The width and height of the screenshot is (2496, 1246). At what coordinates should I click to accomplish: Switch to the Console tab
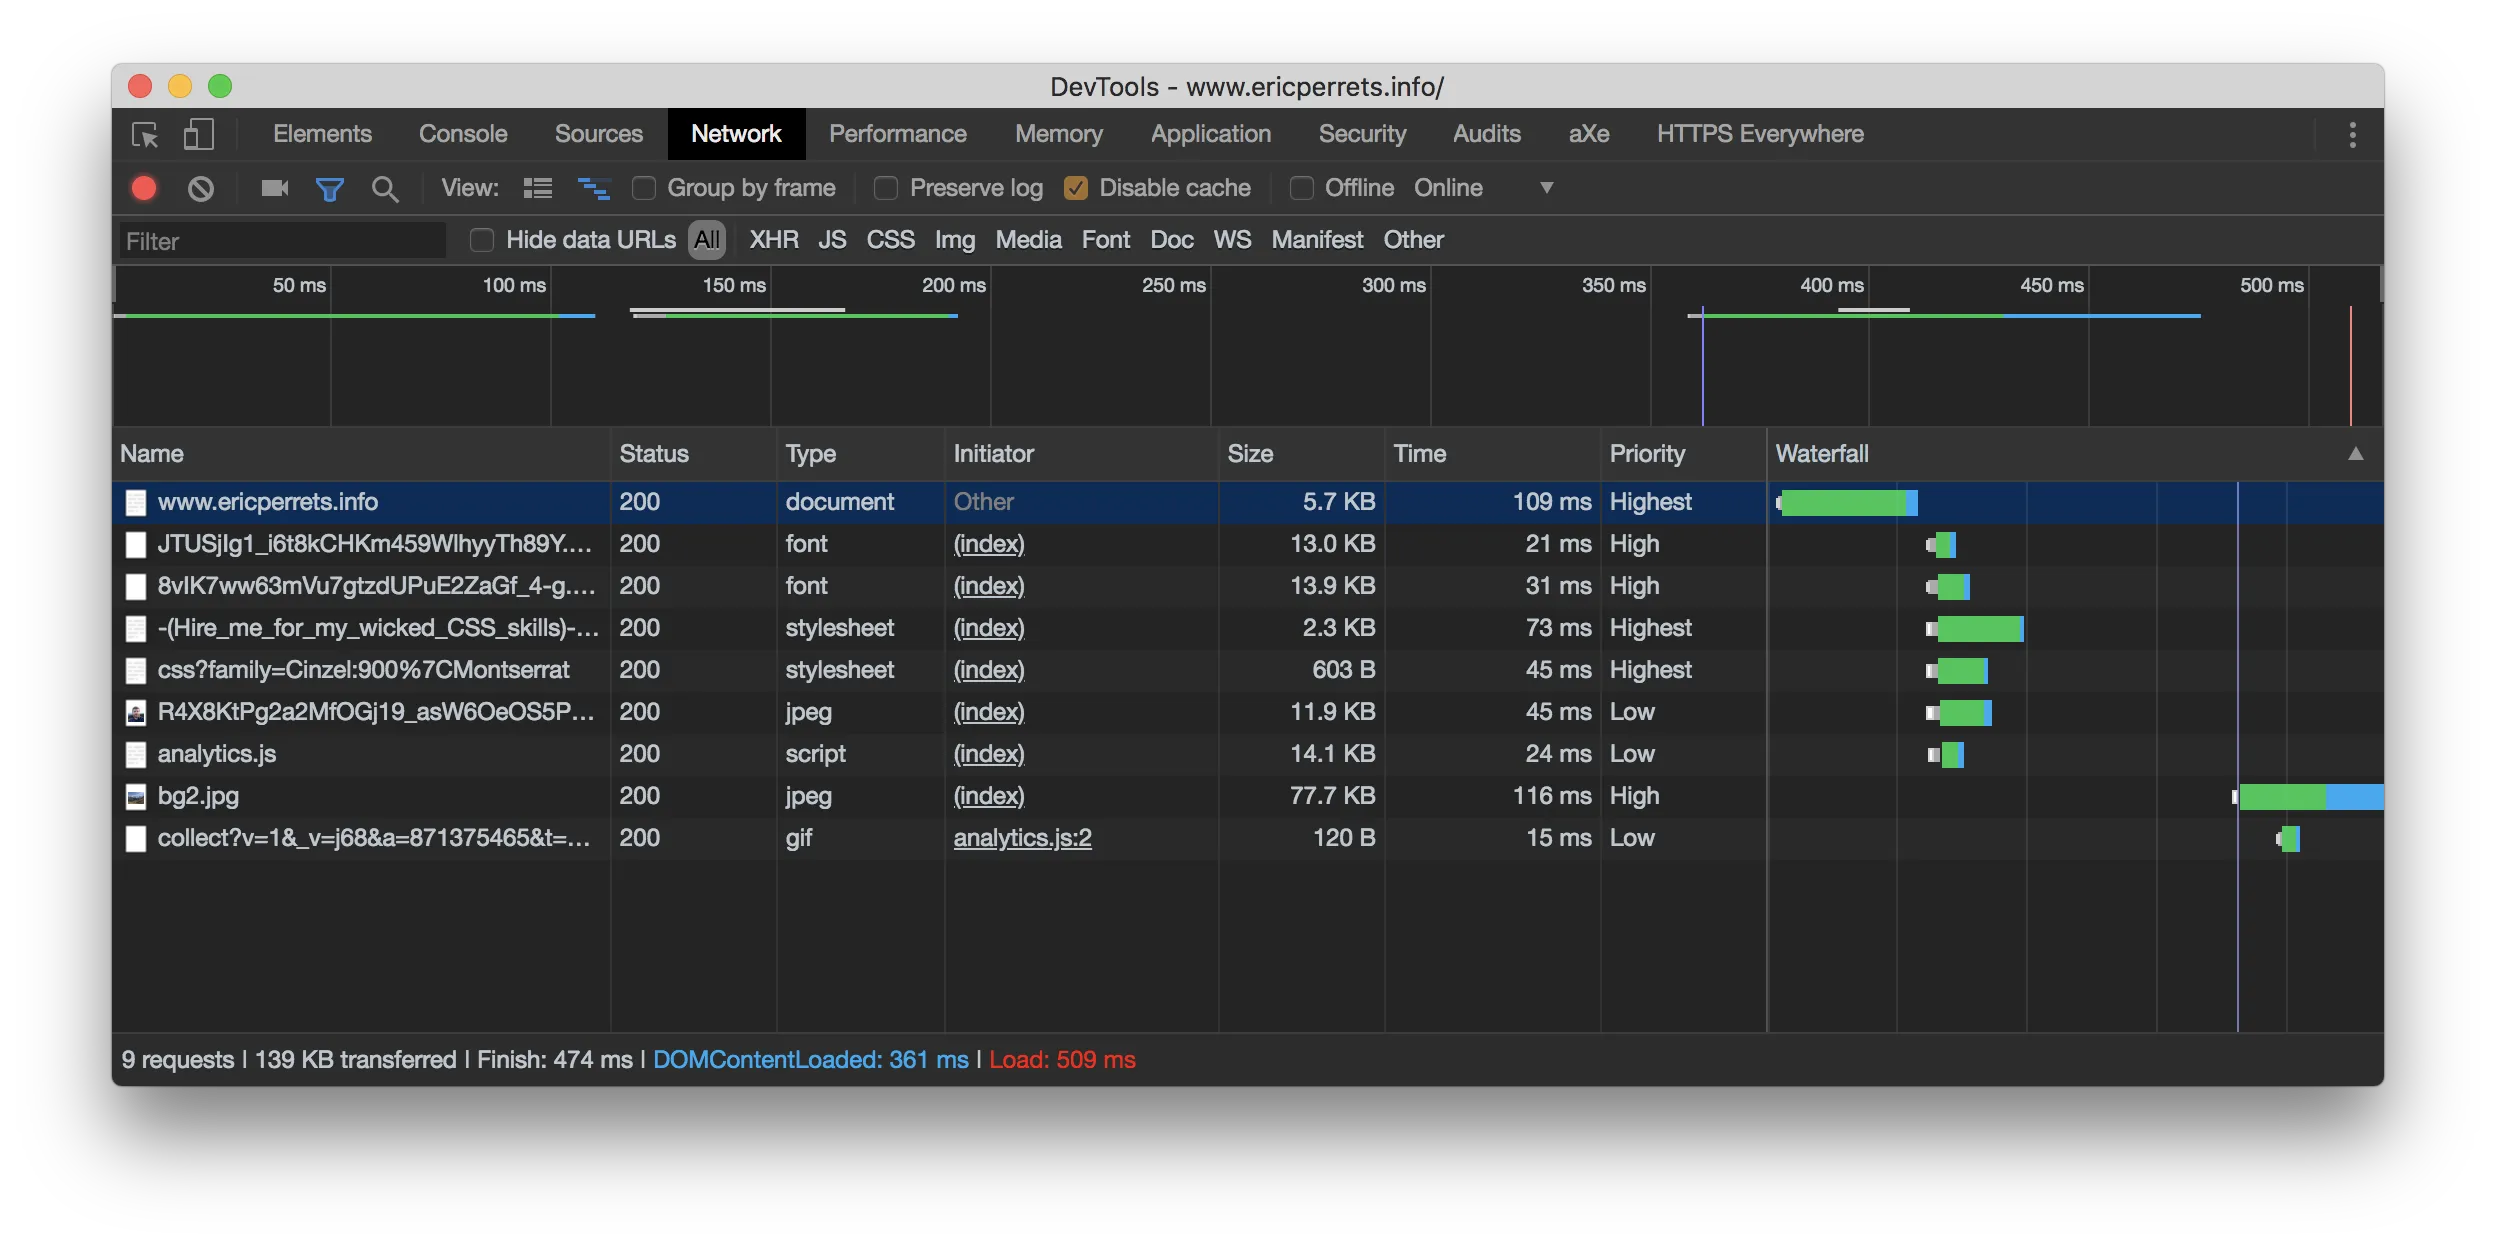point(463,134)
